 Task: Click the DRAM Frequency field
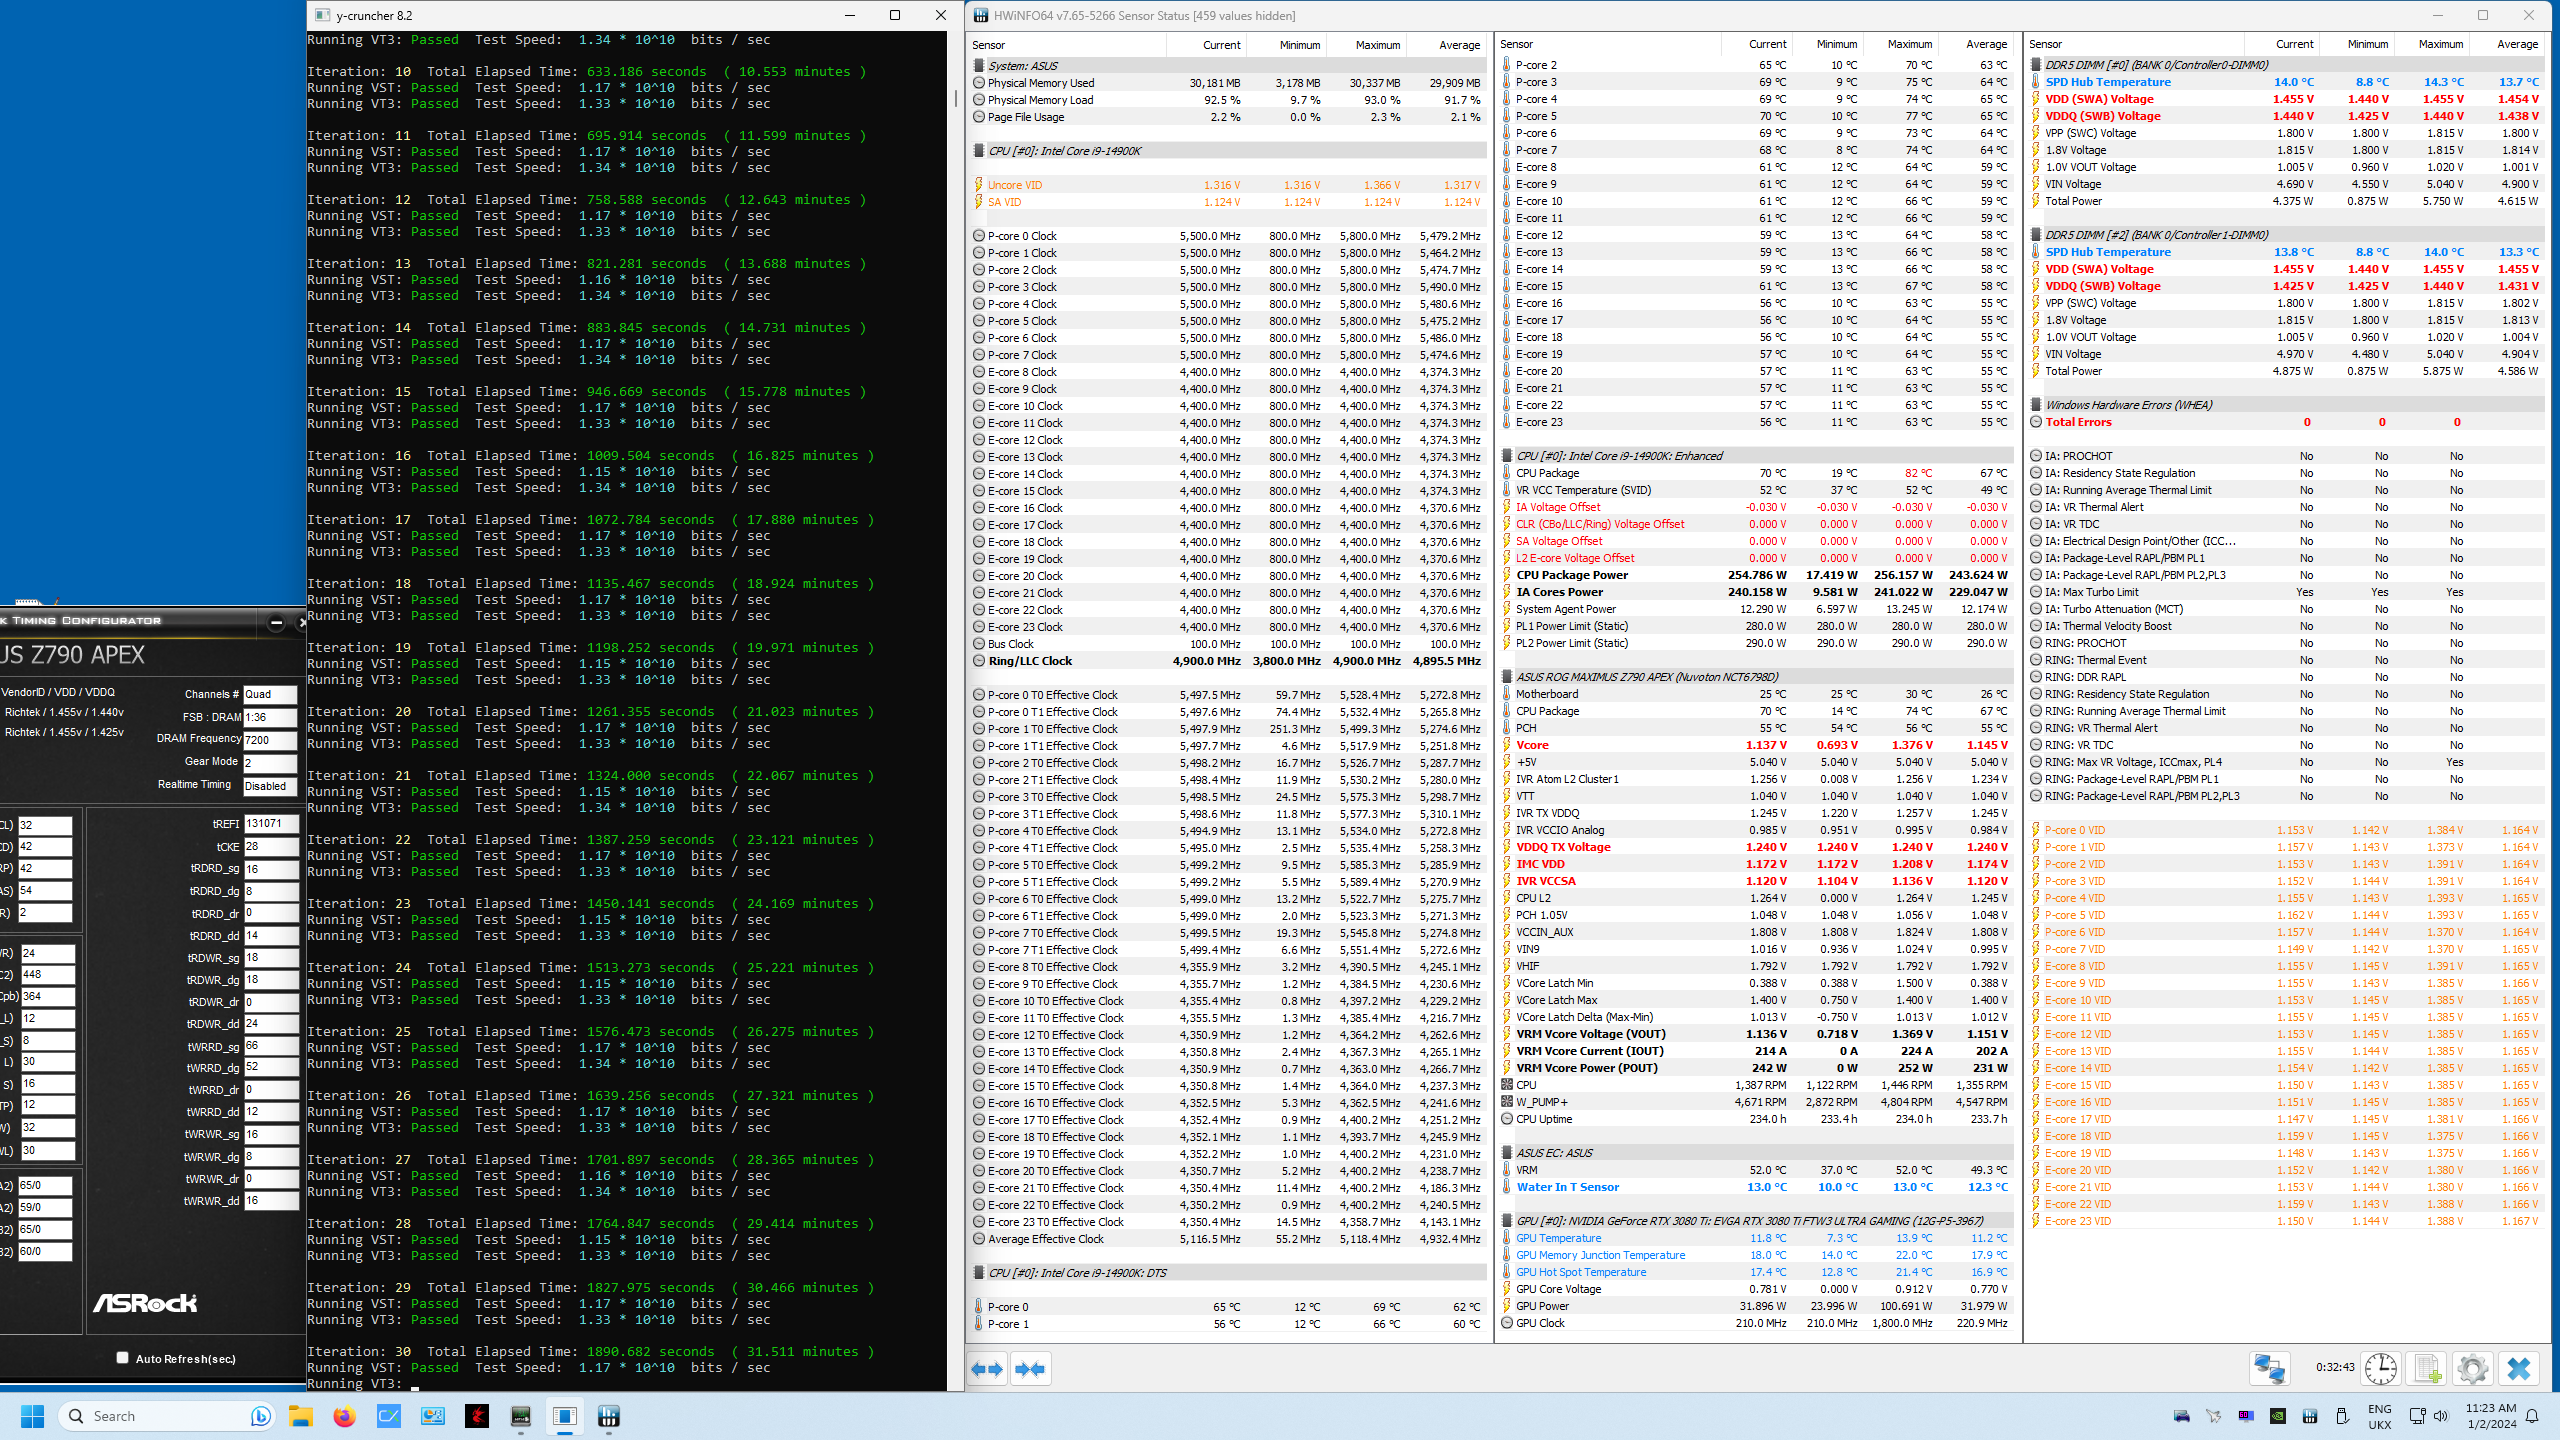click(270, 740)
